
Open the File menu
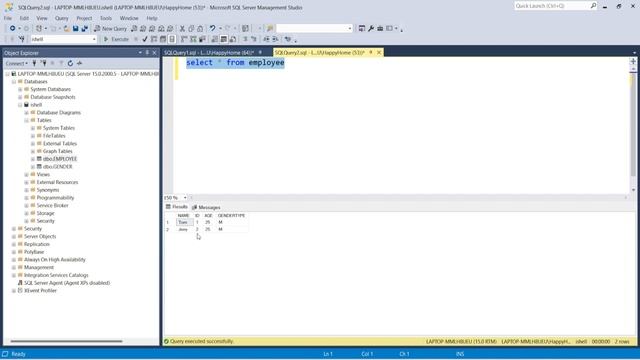(x=8, y=18)
